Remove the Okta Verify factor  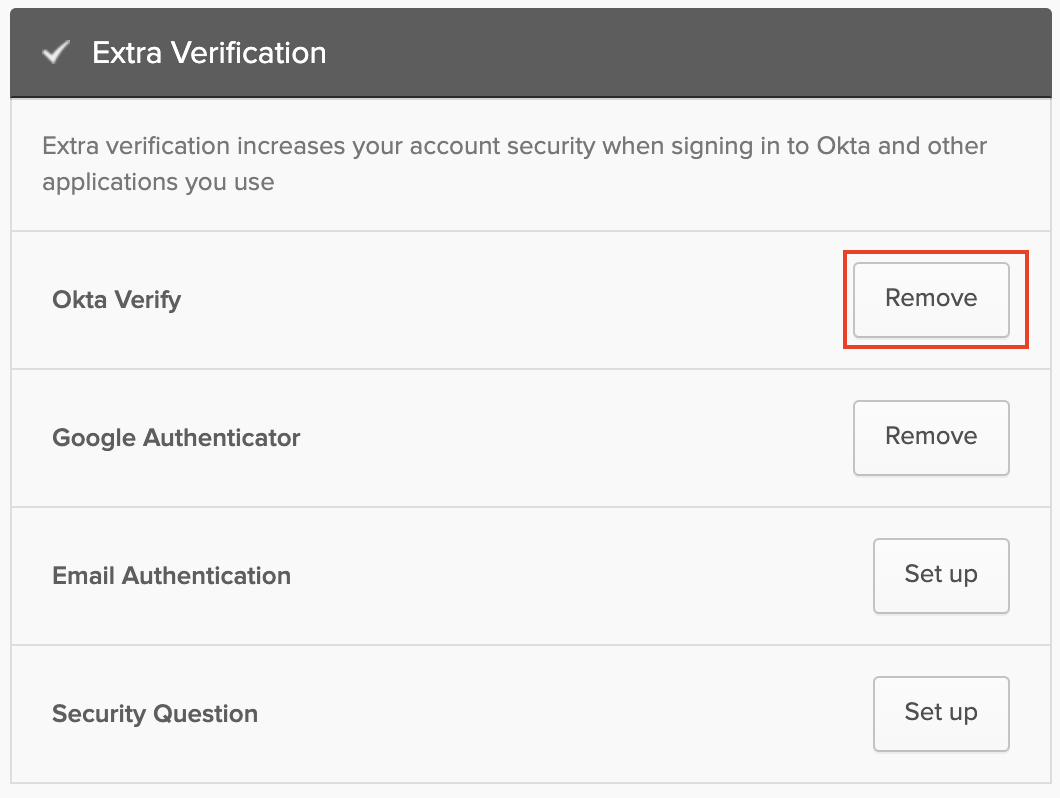[x=931, y=299]
